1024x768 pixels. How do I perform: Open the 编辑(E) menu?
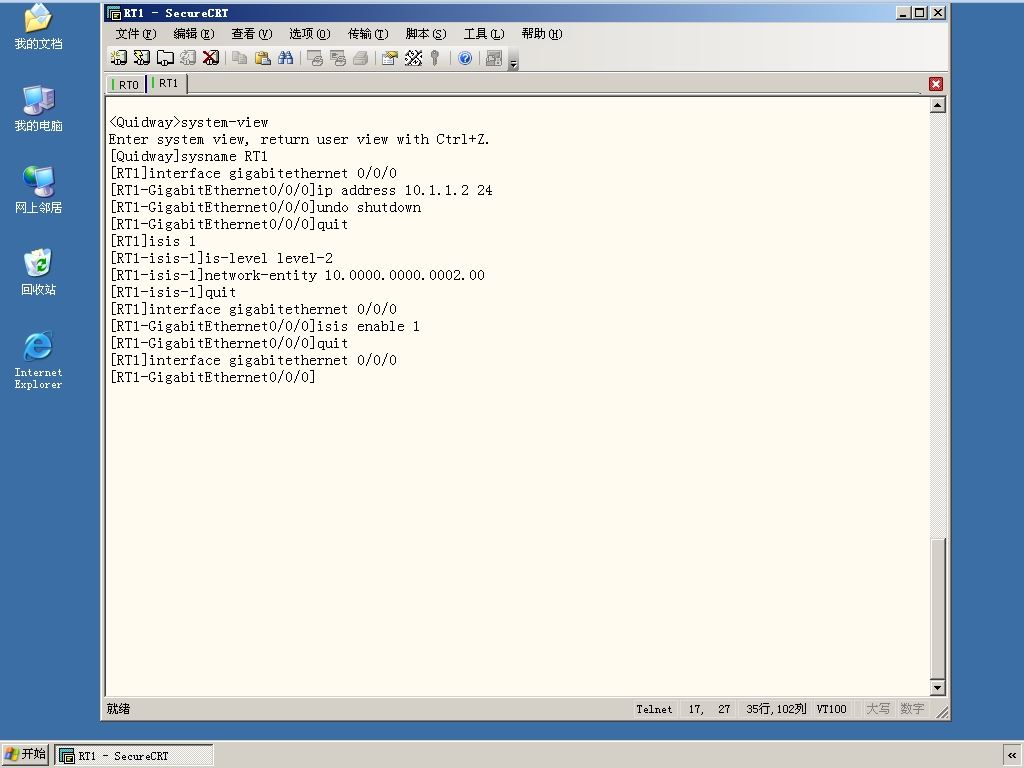(x=193, y=34)
